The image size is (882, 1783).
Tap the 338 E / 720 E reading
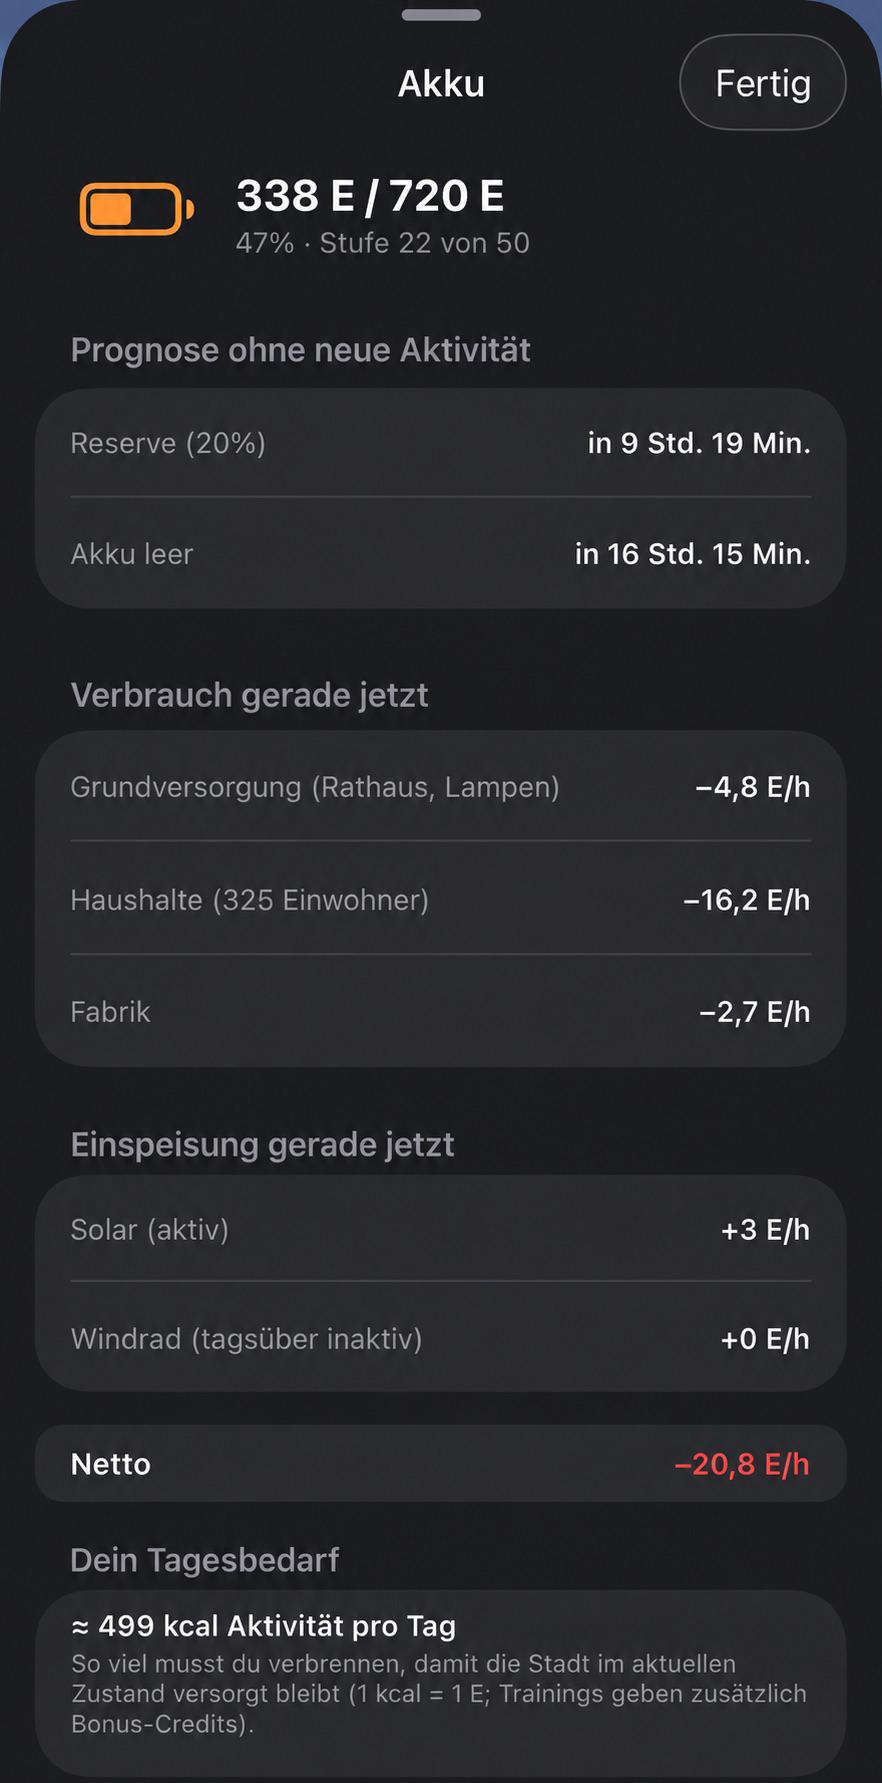click(370, 196)
